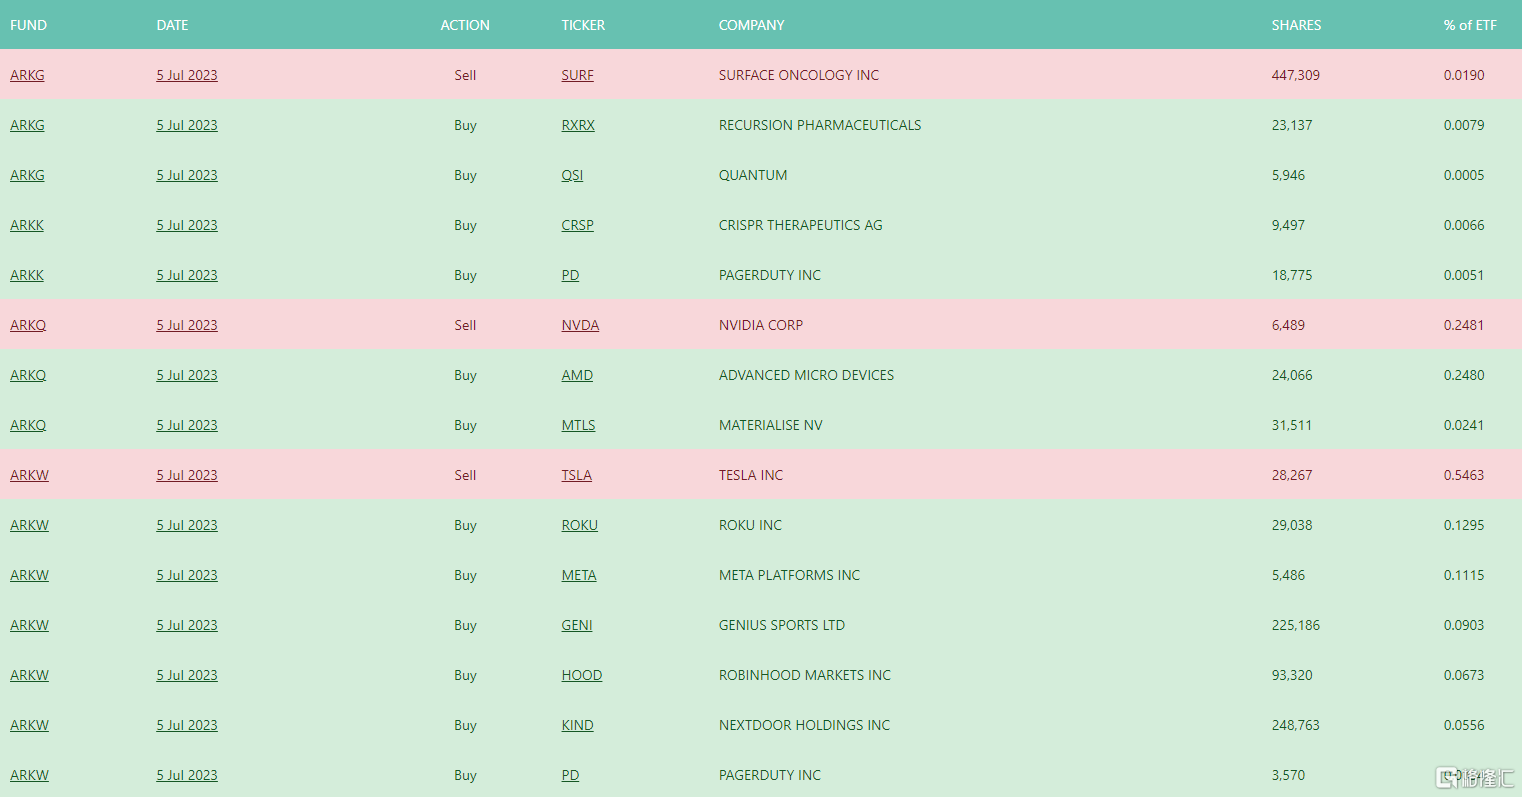Click the 0.2481 percent of ETF value
The width and height of the screenshot is (1522, 797).
click(1464, 325)
